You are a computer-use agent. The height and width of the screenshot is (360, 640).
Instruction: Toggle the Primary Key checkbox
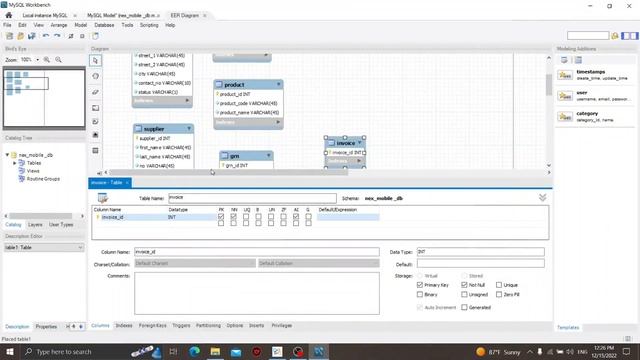click(420, 285)
